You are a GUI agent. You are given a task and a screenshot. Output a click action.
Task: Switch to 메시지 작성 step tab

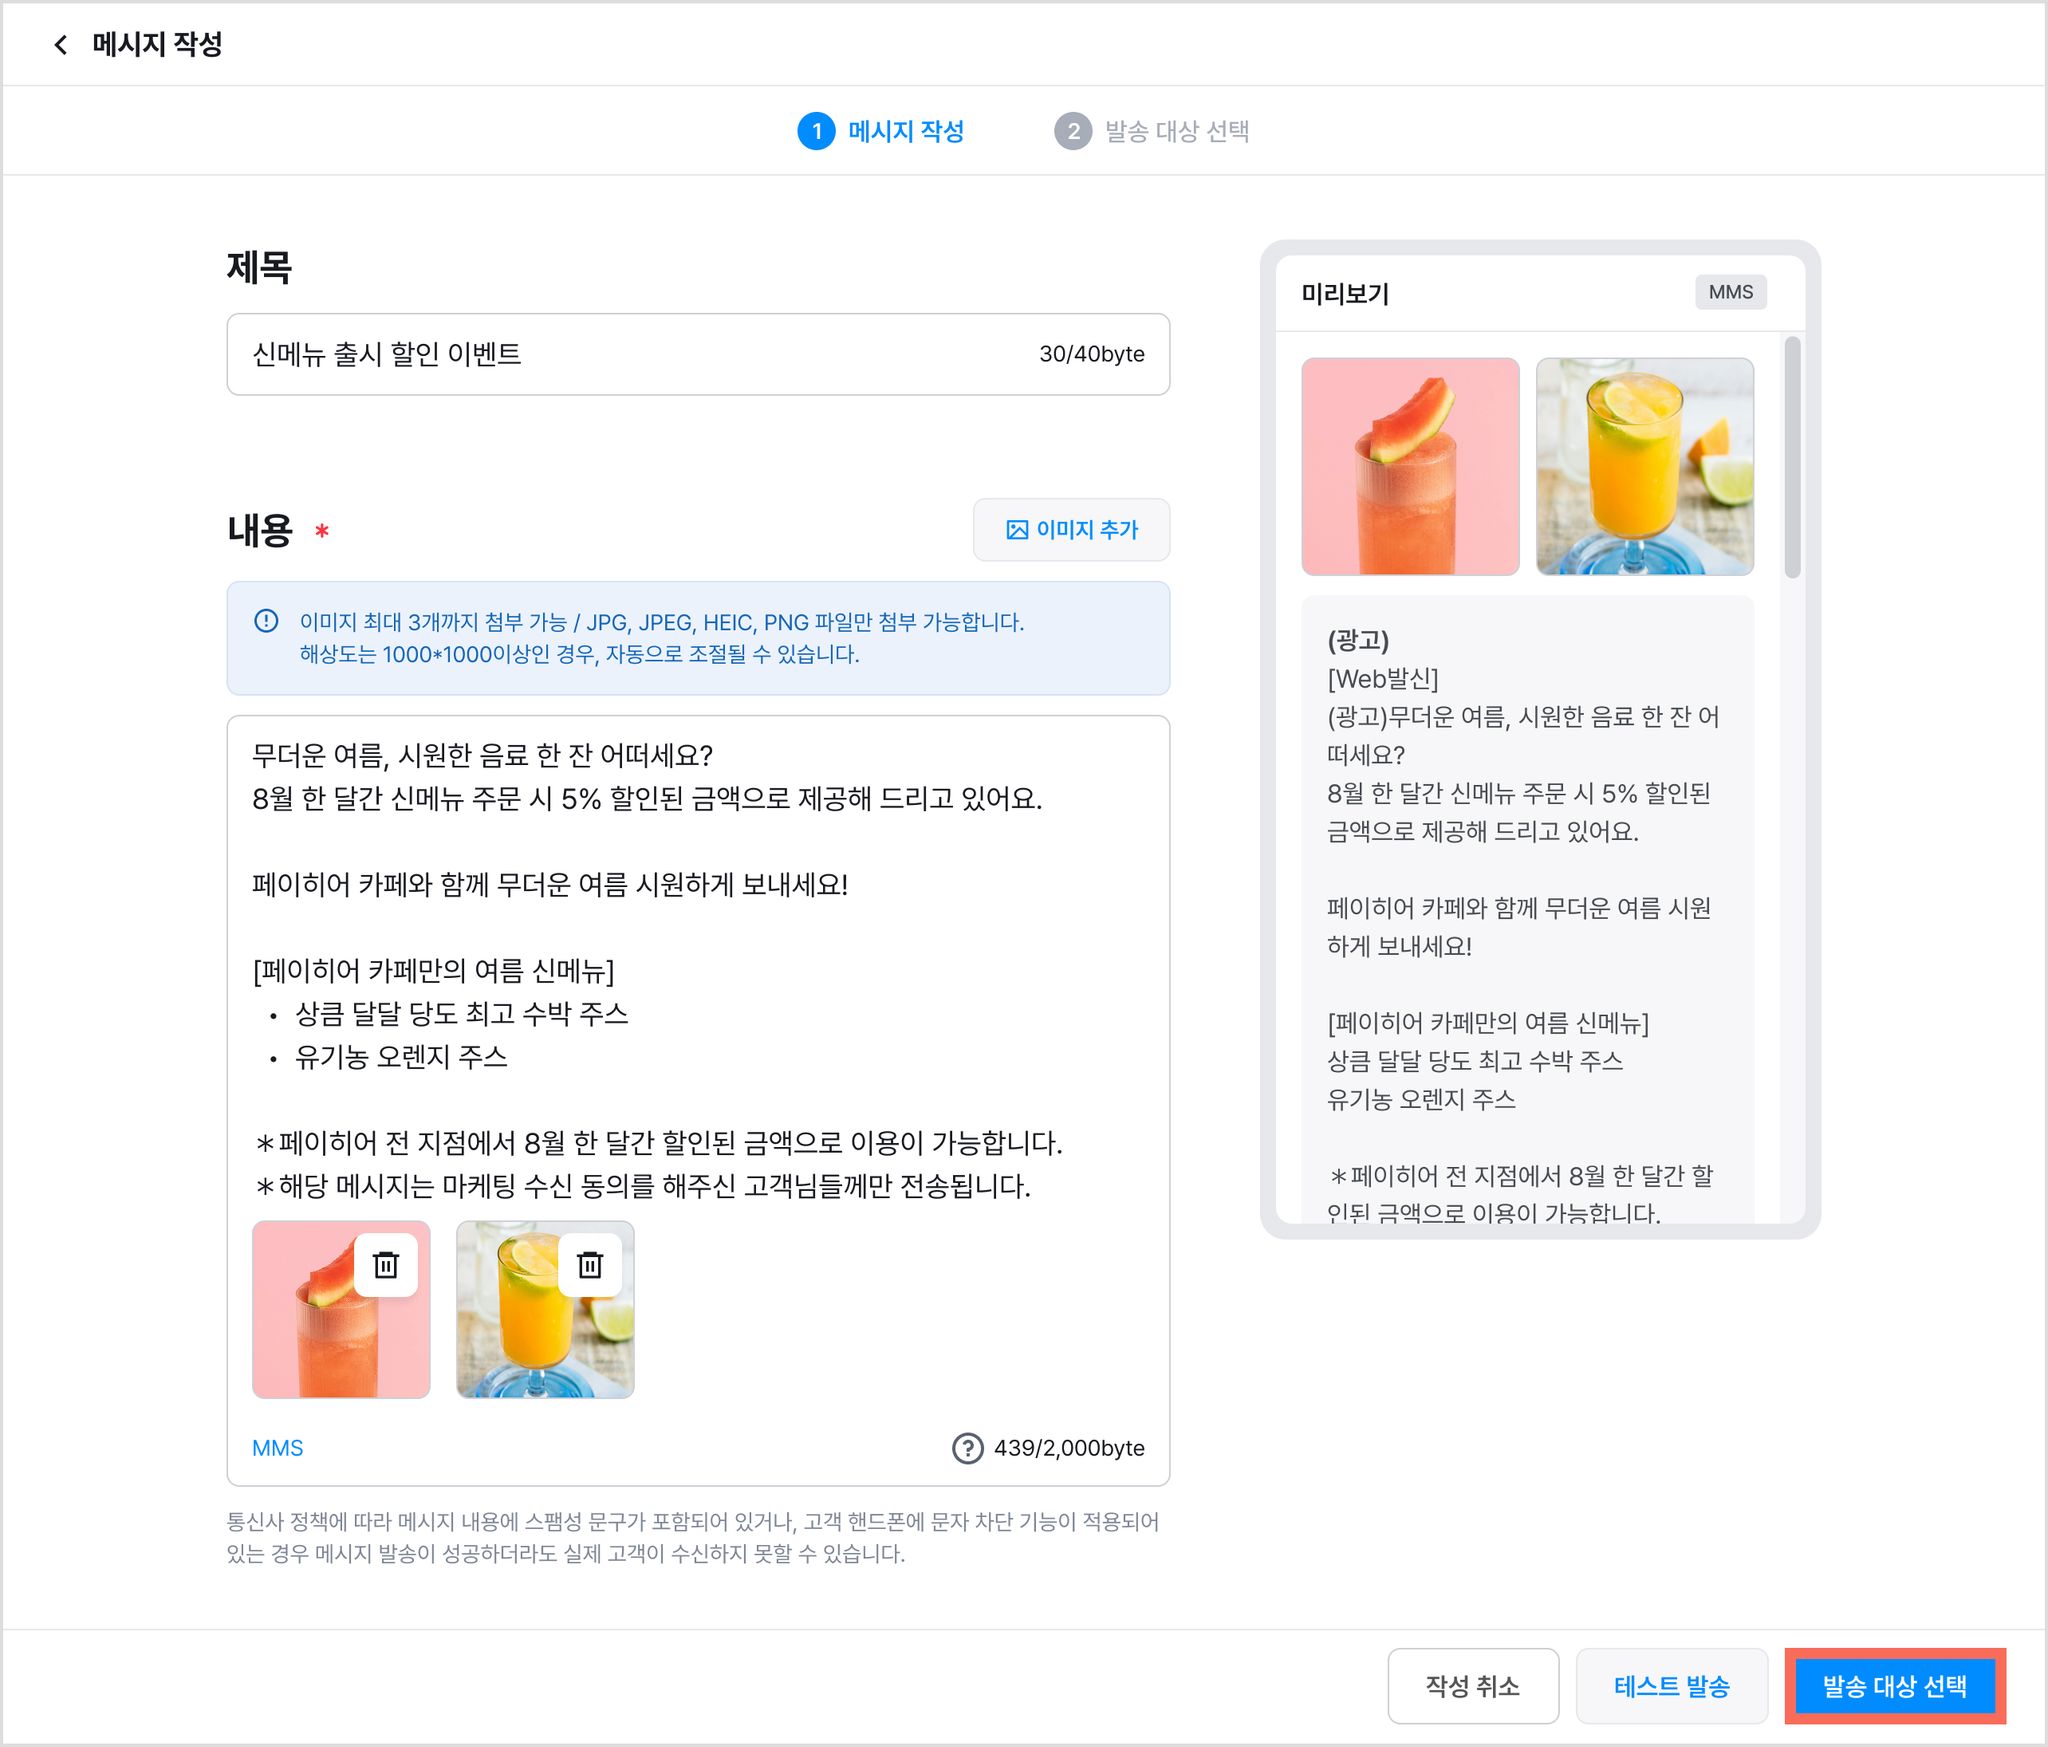point(881,131)
